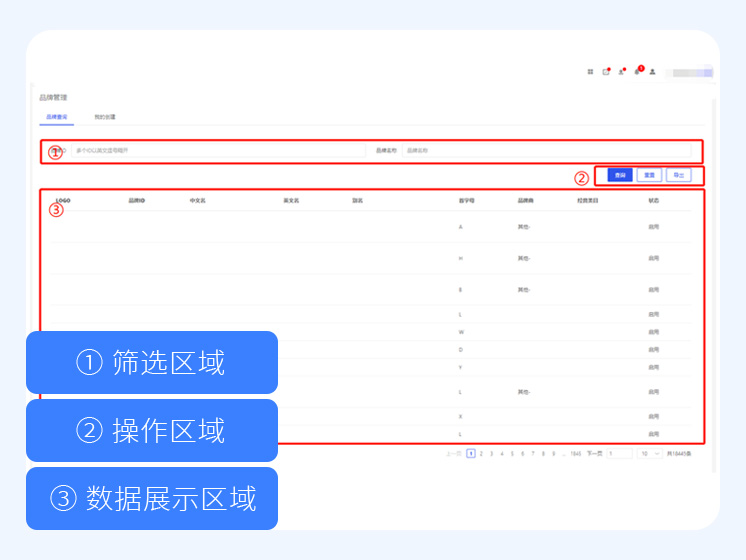Click the ③ 数据展示区域 blue label
Screen dimensions: 746x560
pyautogui.click(x=152, y=498)
